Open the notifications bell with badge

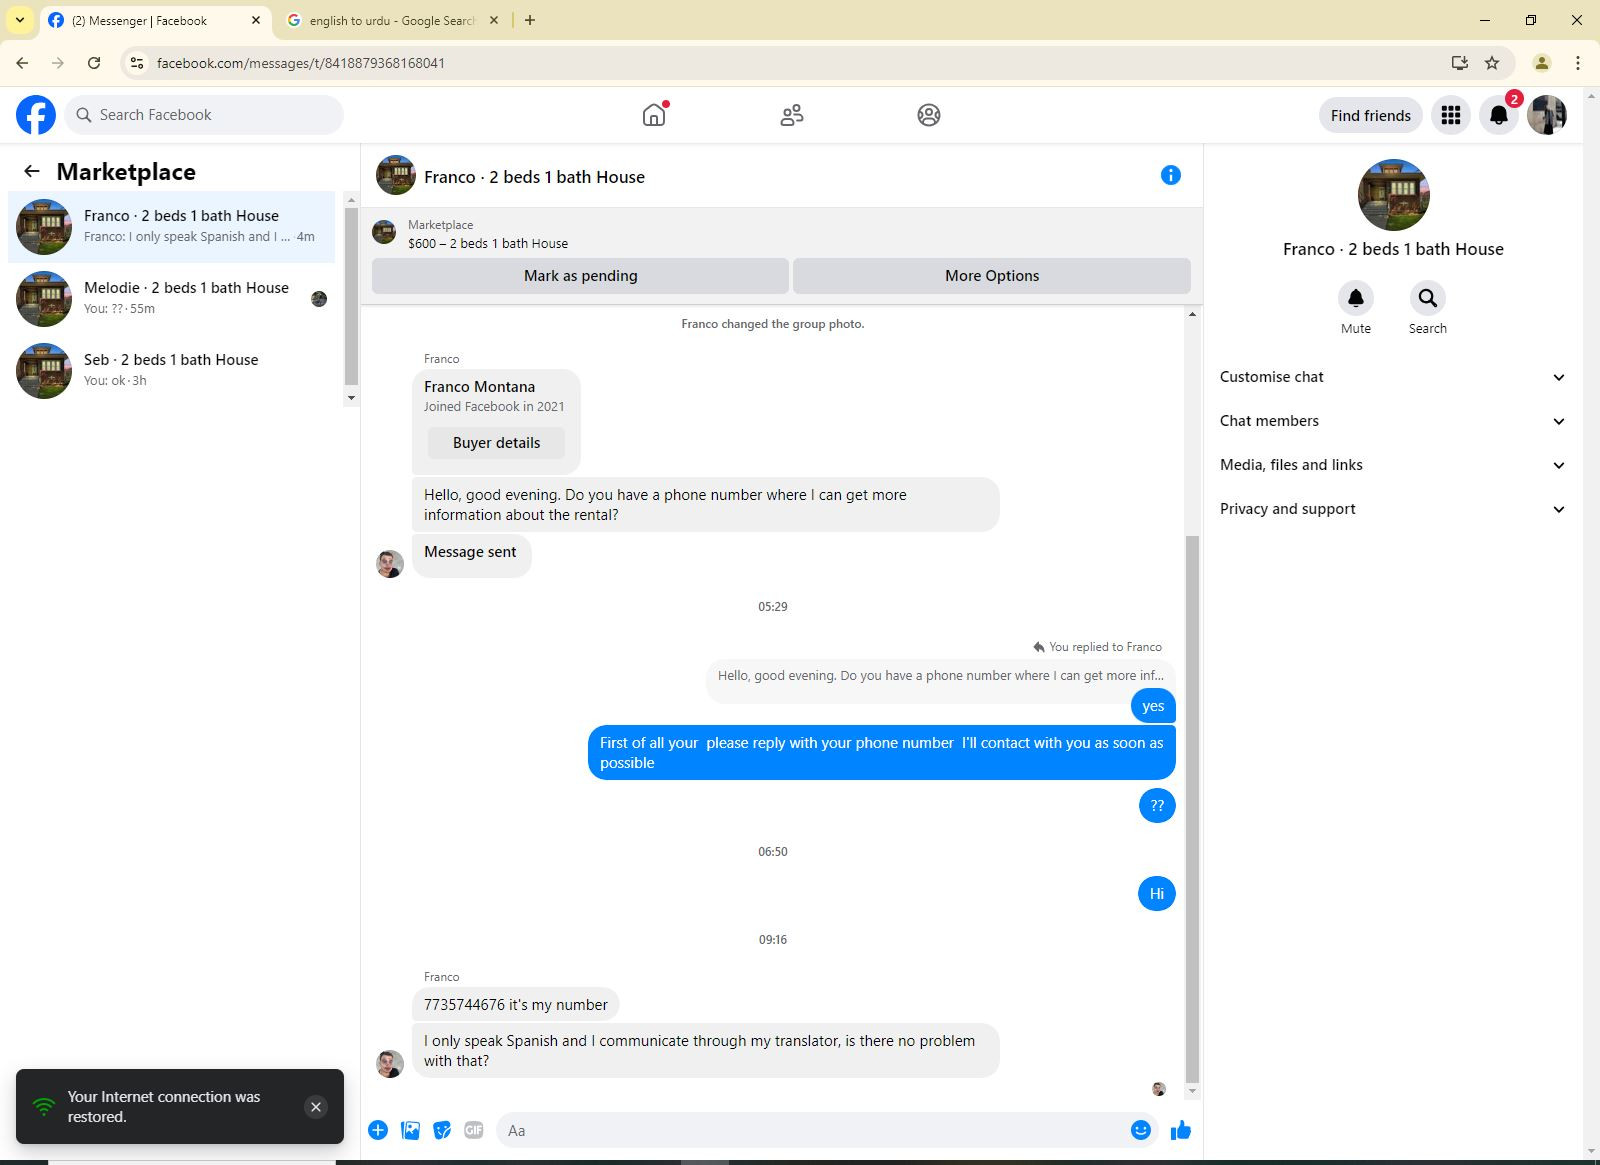click(x=1499, y=115)
